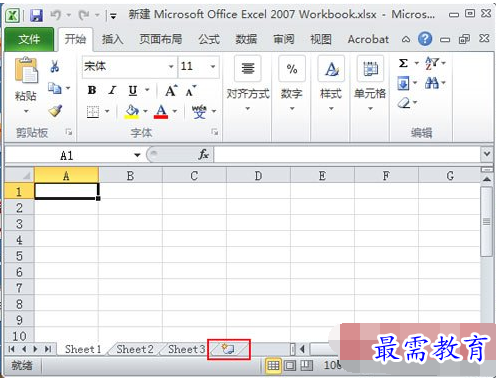Click the Redo arrow icon

point(84,15)
